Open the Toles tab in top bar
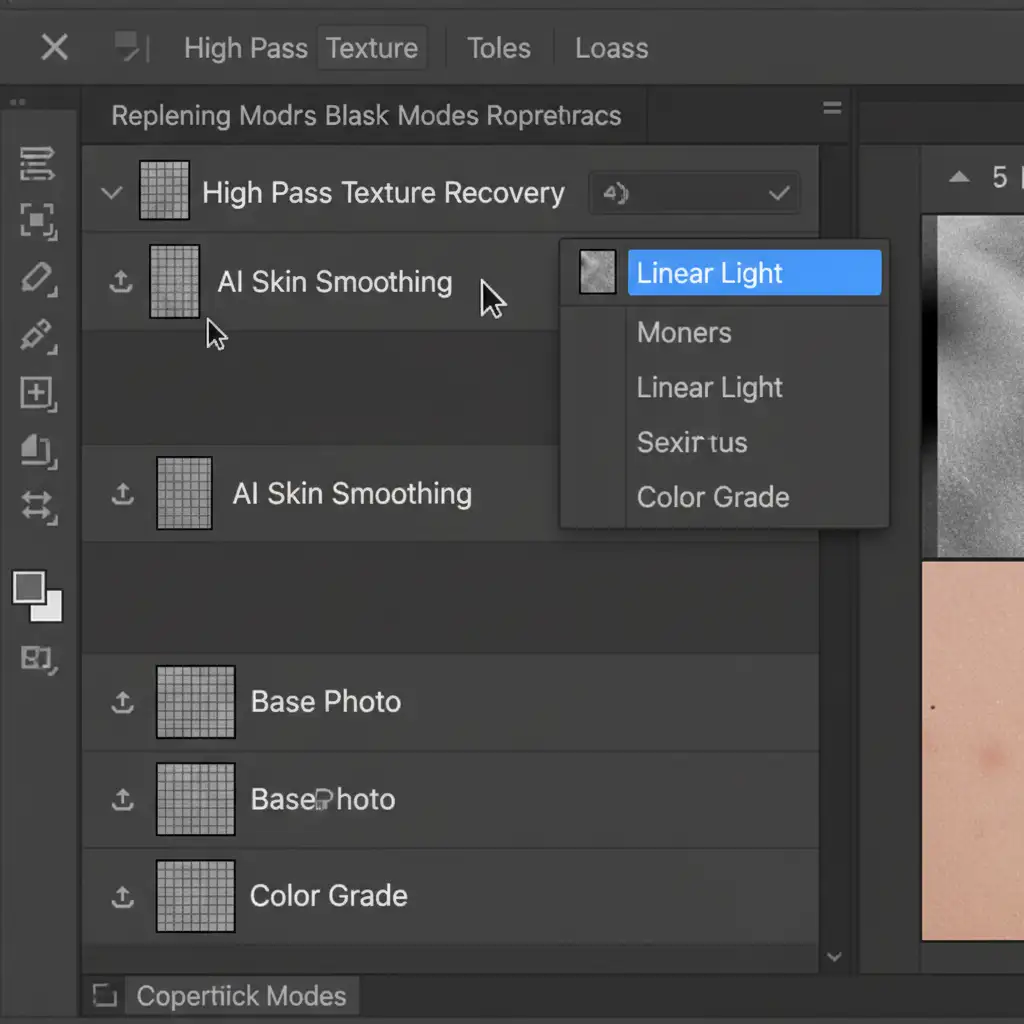This screenshot has width=1024, height=1024. click(499, 48)
